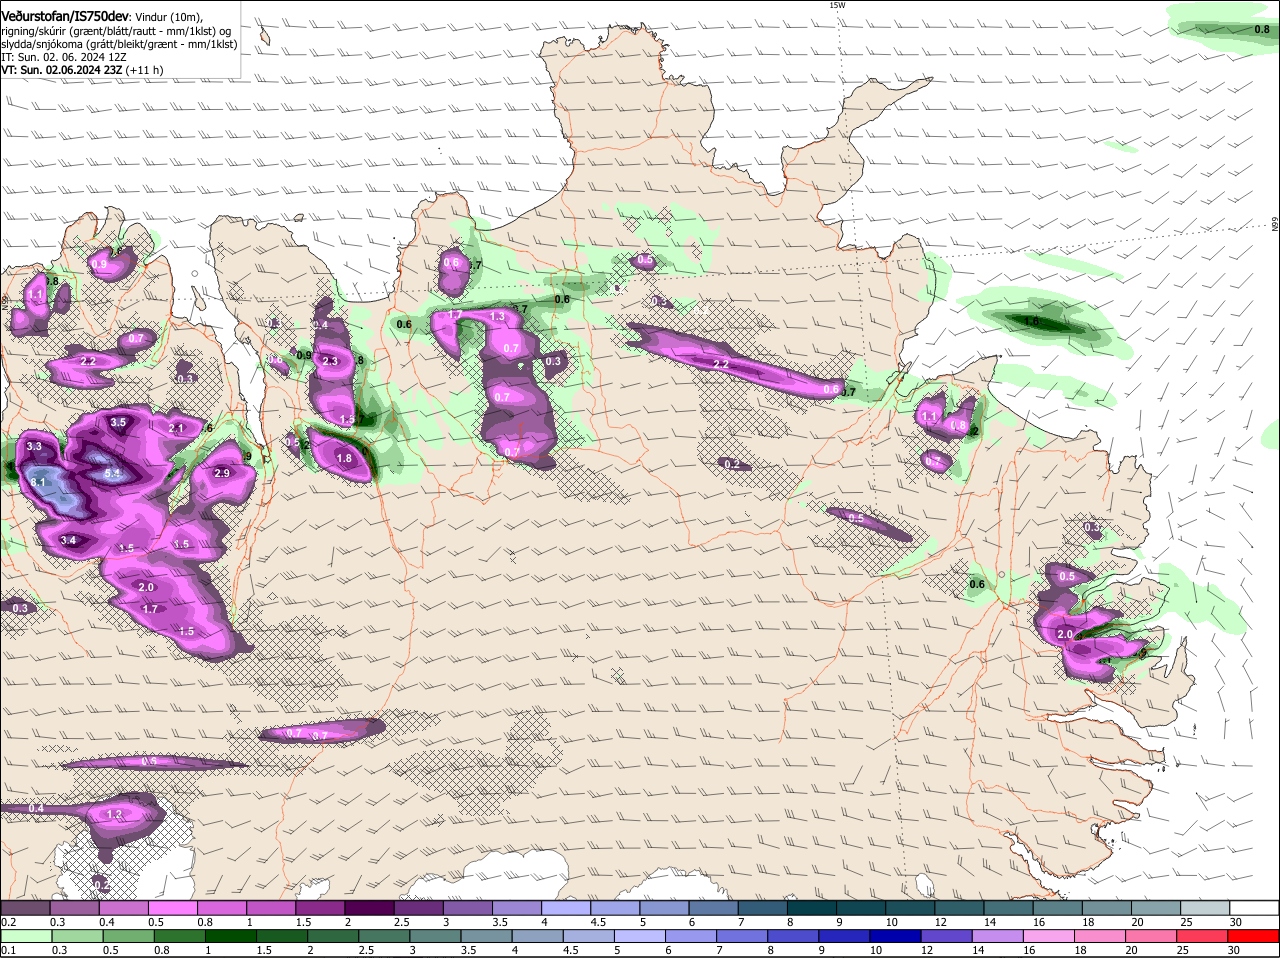1280x958 pixels.
Task: Click the 2.9 value label on the map
Action: [221, 473]
